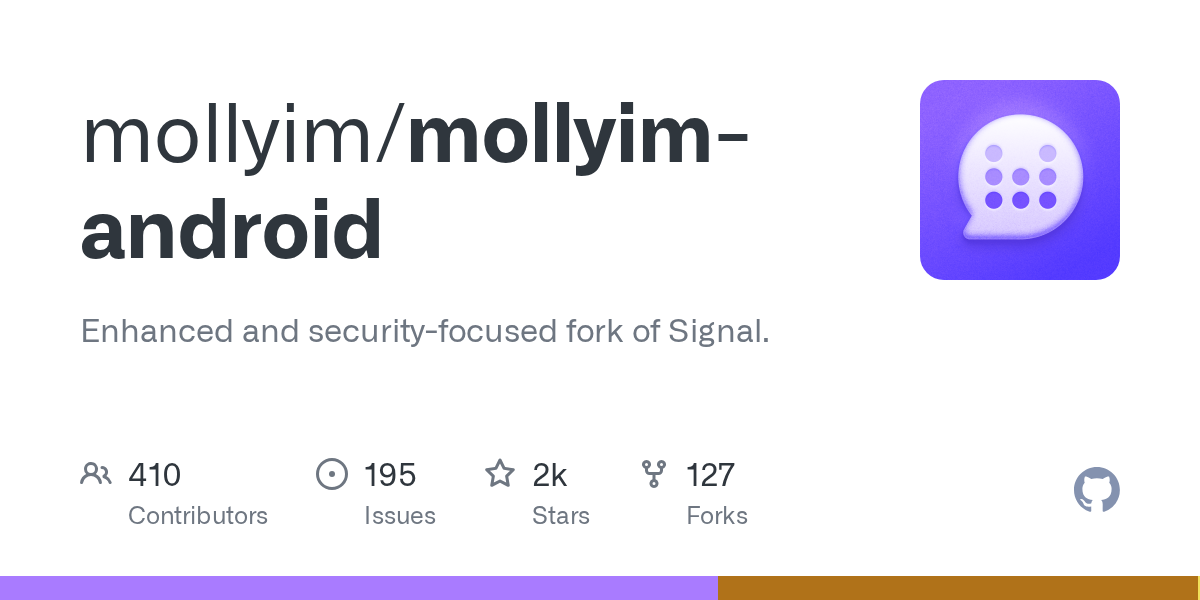
Task: Click the word "android" in the title
Action: tap(231, 230)
